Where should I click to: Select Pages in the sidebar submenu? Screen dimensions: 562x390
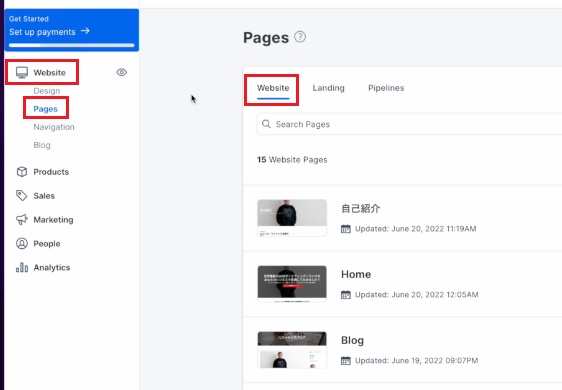(x=46, y=109)
